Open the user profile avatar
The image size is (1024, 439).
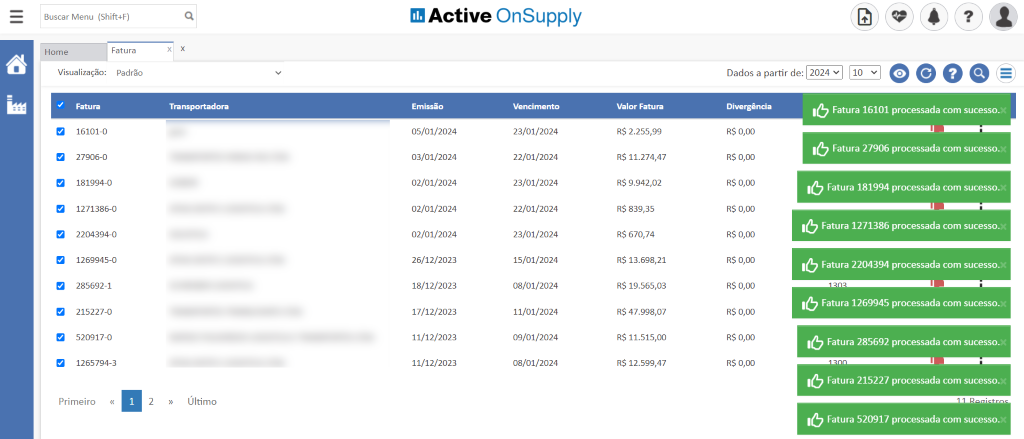(1003, 17)
